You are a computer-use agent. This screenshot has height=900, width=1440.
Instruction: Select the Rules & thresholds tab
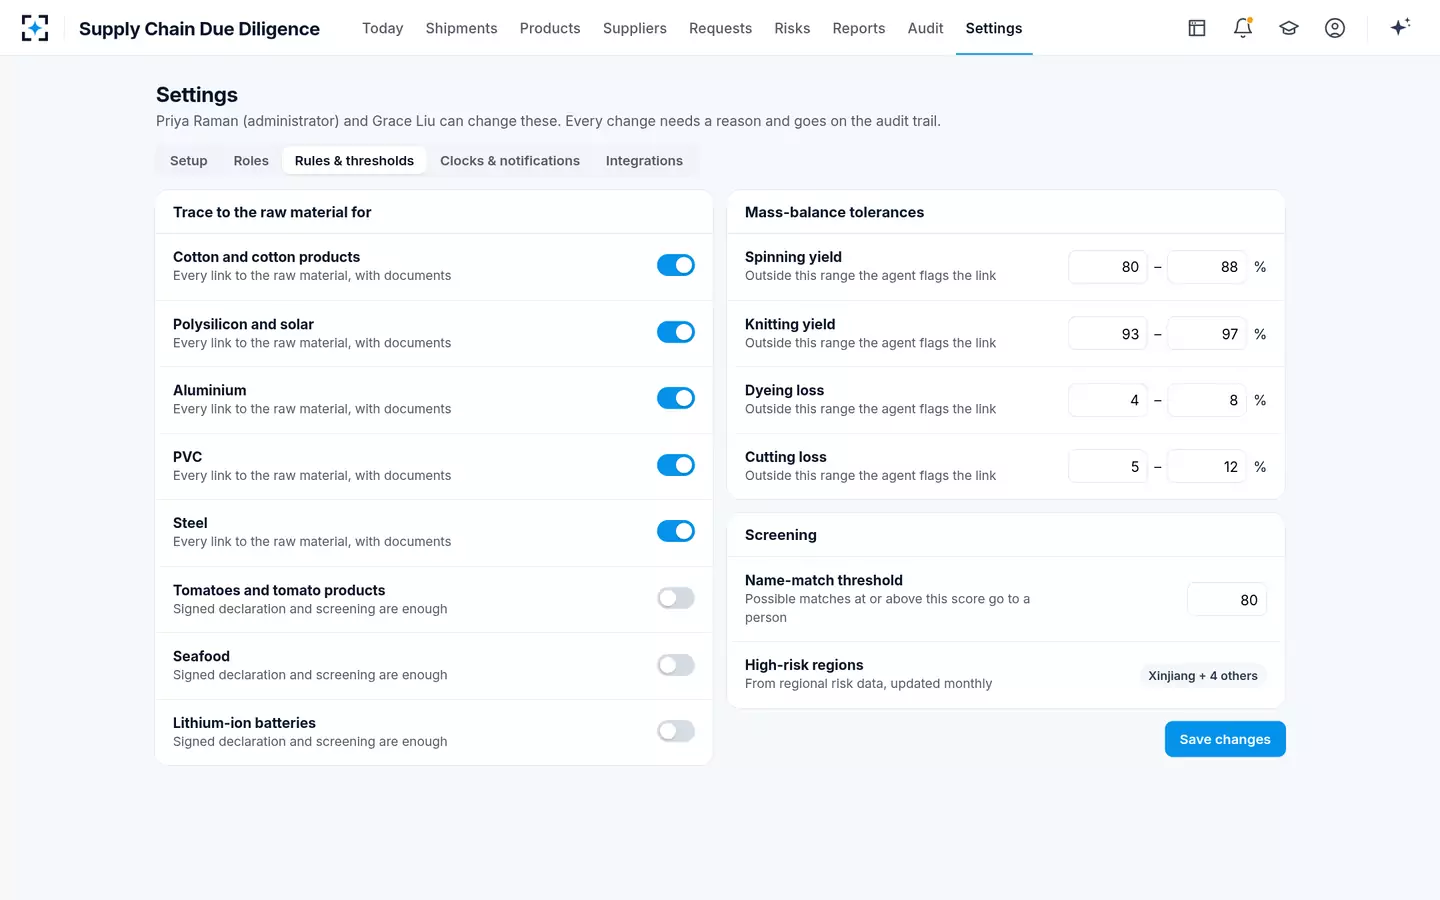pyautogui.click(x=354, y=161)
